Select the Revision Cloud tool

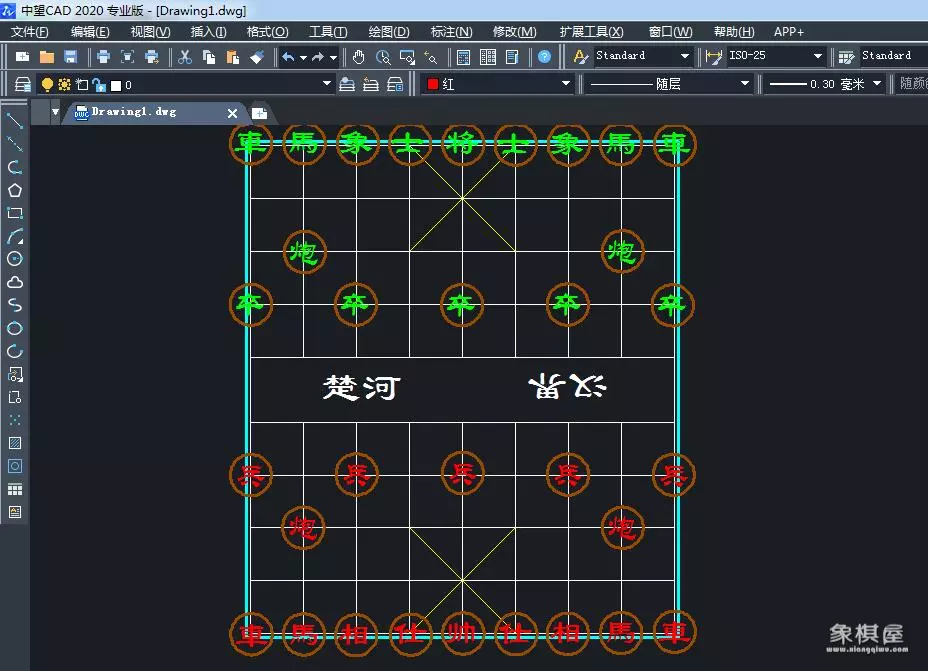coord(12,281)
